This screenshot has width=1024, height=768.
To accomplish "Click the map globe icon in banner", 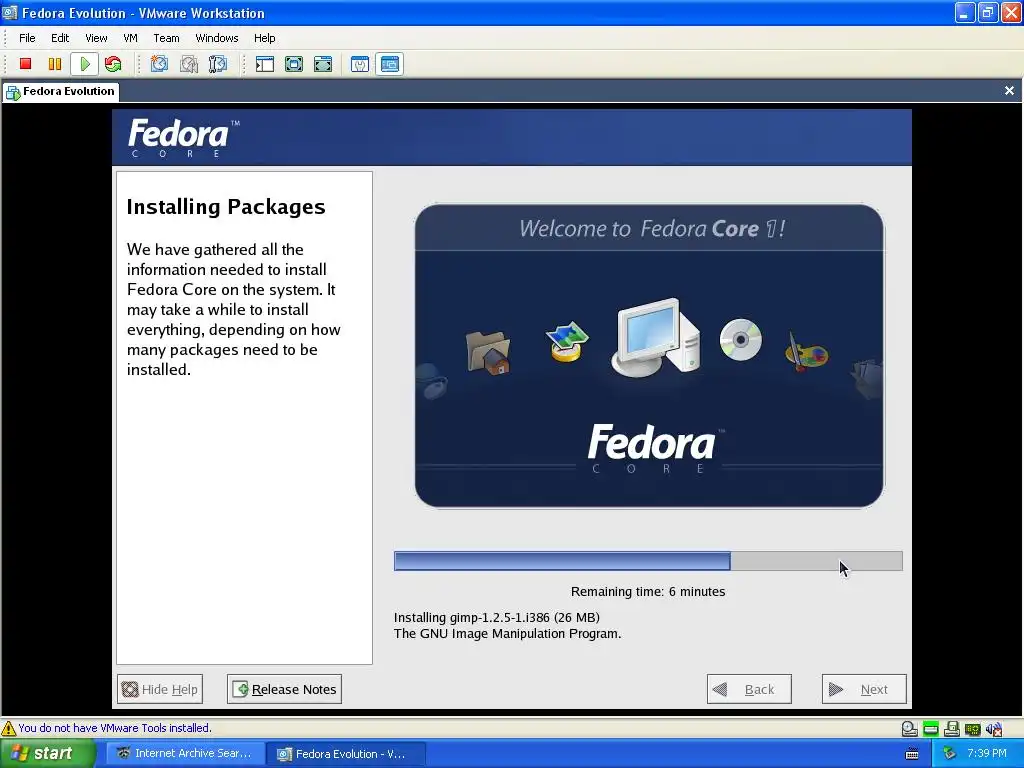I will (567, 341).
